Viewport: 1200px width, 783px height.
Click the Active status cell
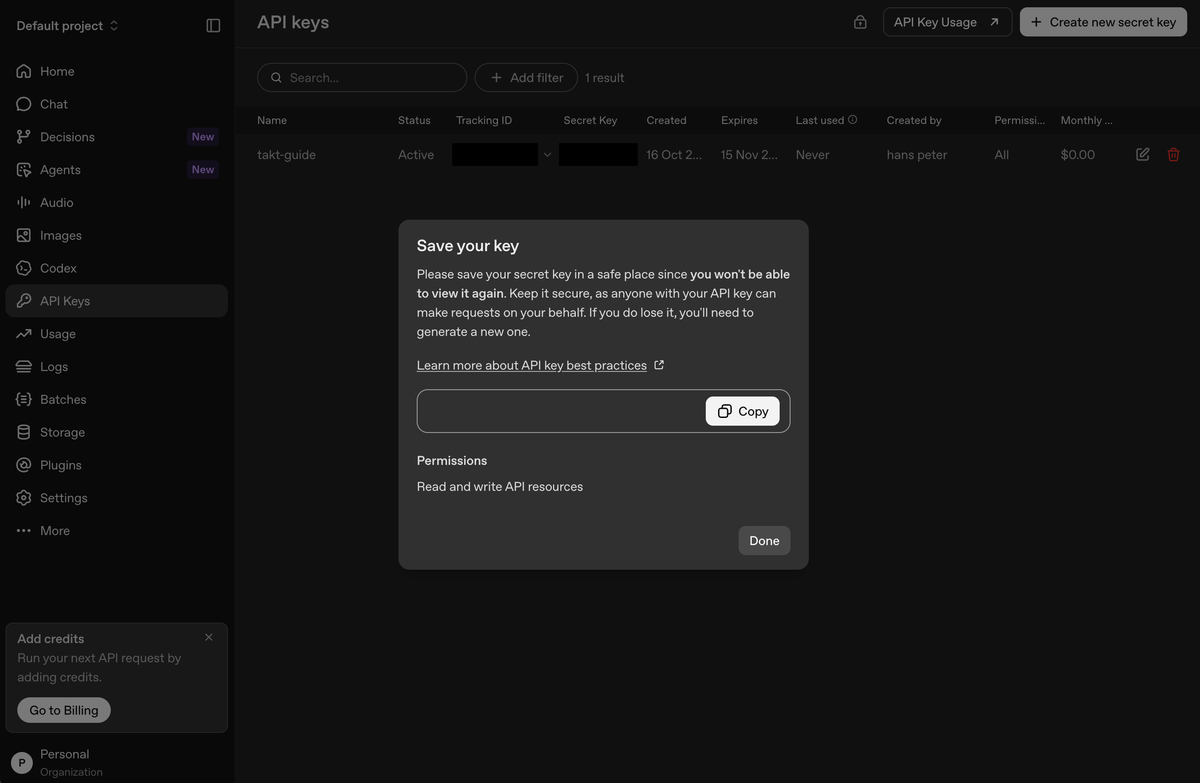click(x=416, y=155)
